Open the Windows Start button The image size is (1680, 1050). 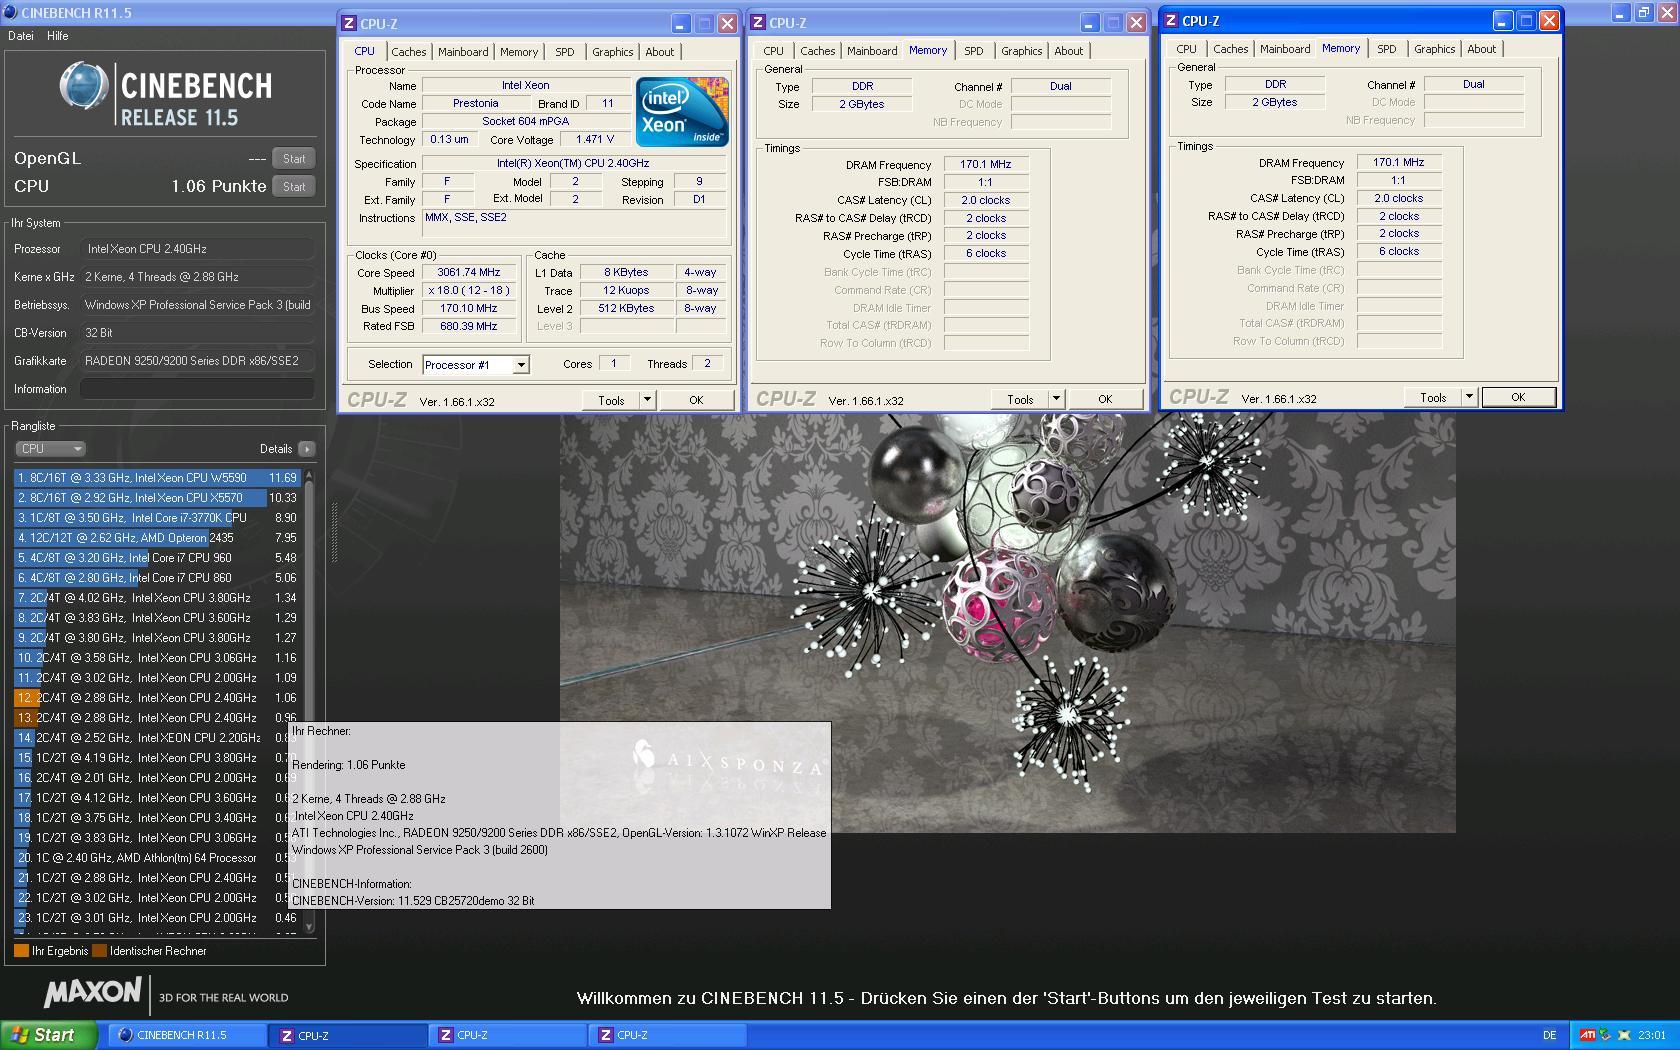pos(49,1035)
